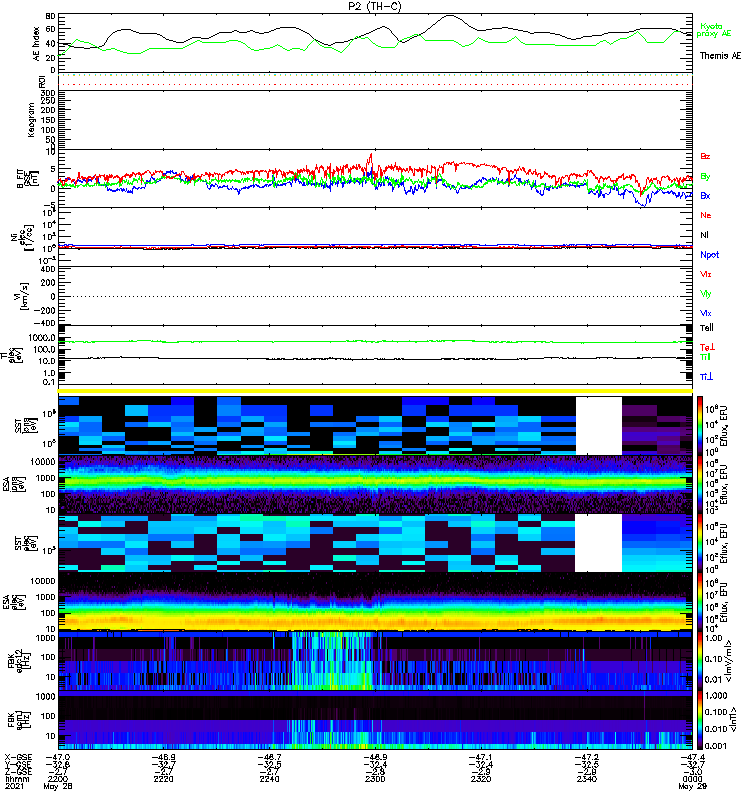Image resolution: width=750 pixels, height=800 pixels.
Task: Select the red Ne legend entry
Action: pos(706,215)
